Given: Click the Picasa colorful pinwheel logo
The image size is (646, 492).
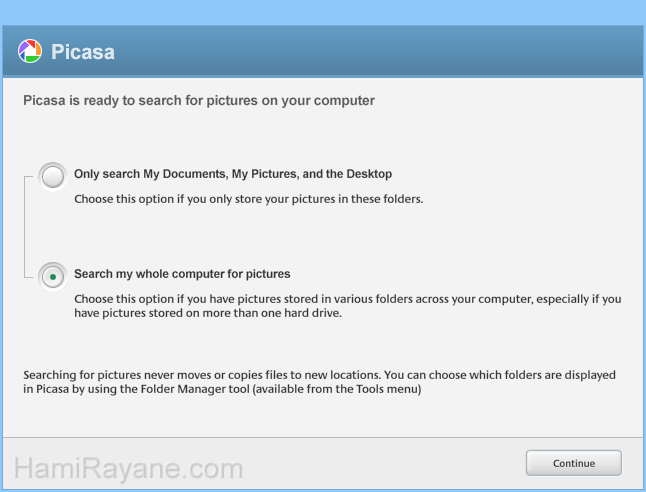Looking at the screenshot, I should (x=31, y=51).
